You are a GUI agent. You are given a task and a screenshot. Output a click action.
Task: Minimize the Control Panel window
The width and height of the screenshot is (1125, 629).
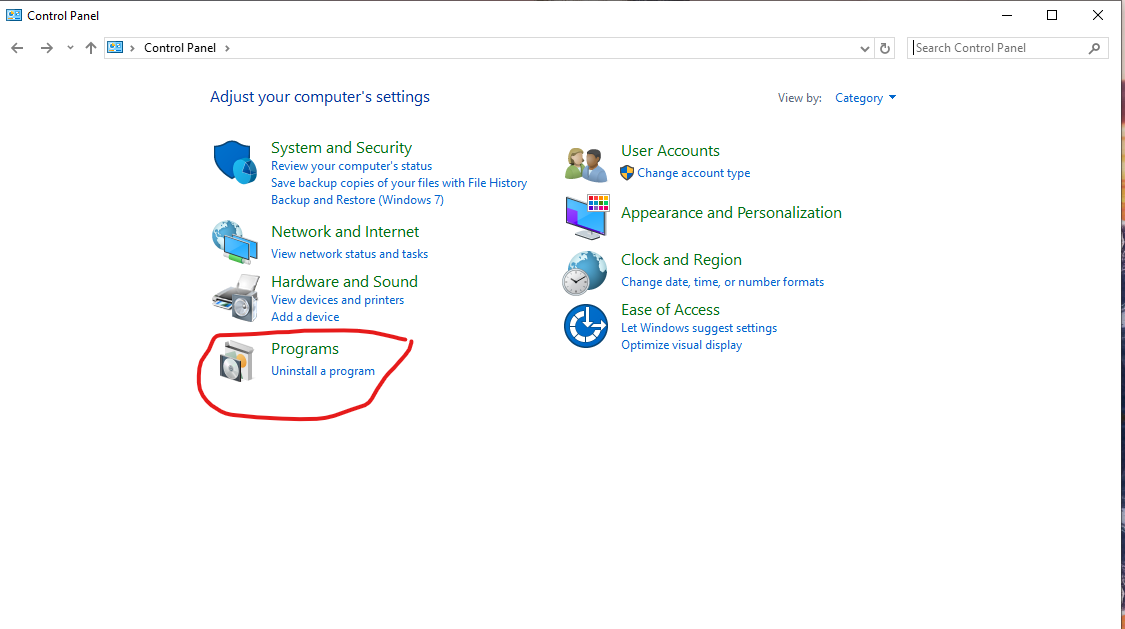[1007, 15]
